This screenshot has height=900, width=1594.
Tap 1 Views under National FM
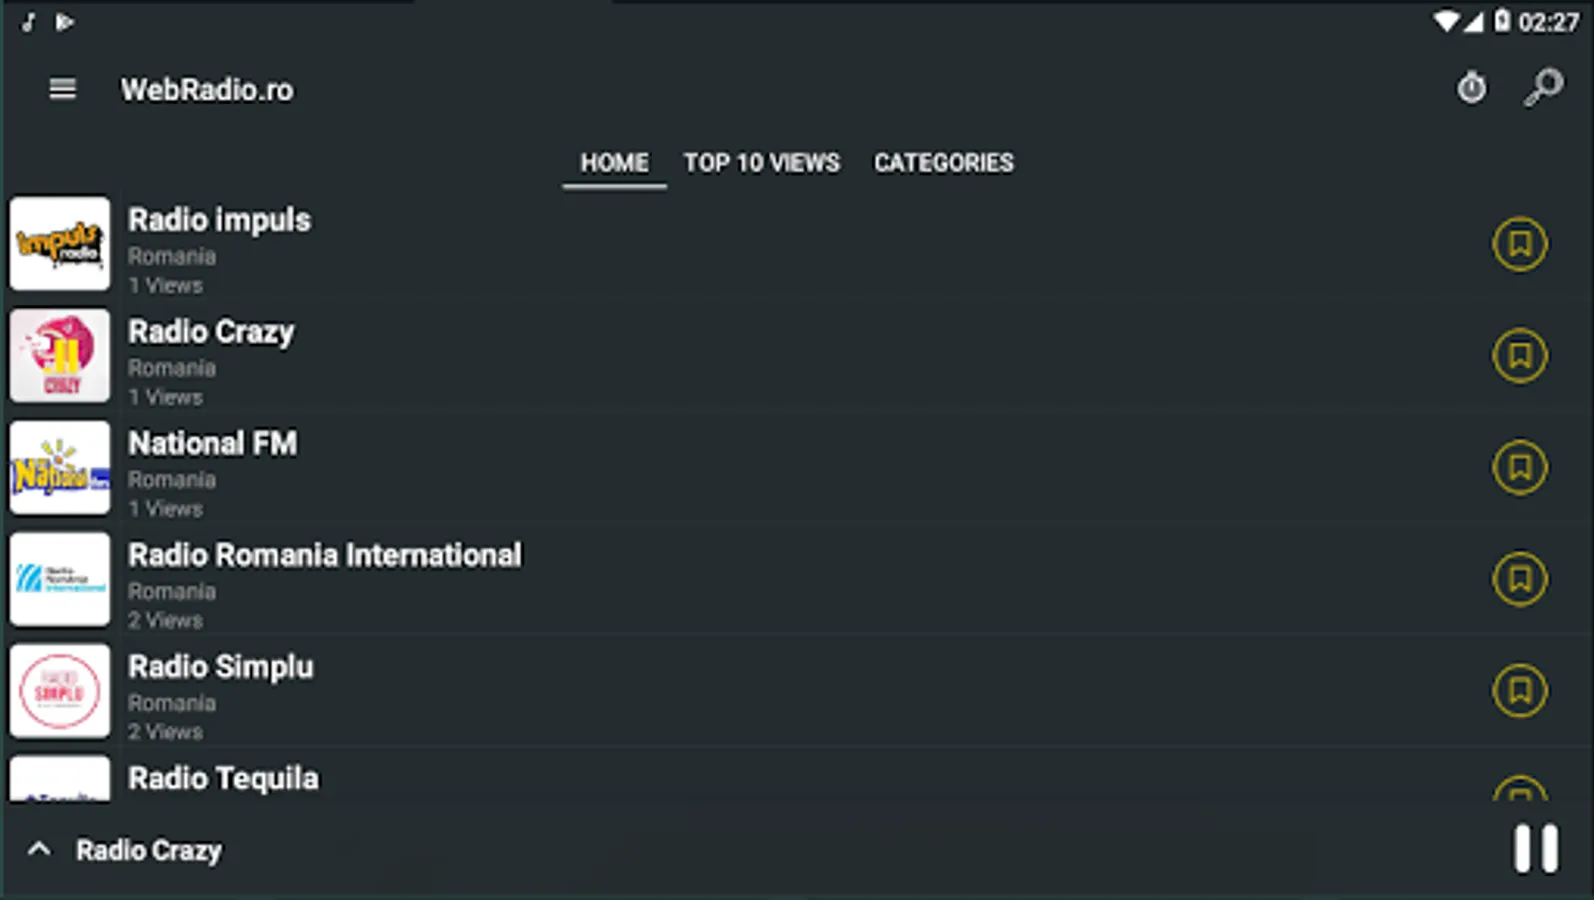[165, 509]
